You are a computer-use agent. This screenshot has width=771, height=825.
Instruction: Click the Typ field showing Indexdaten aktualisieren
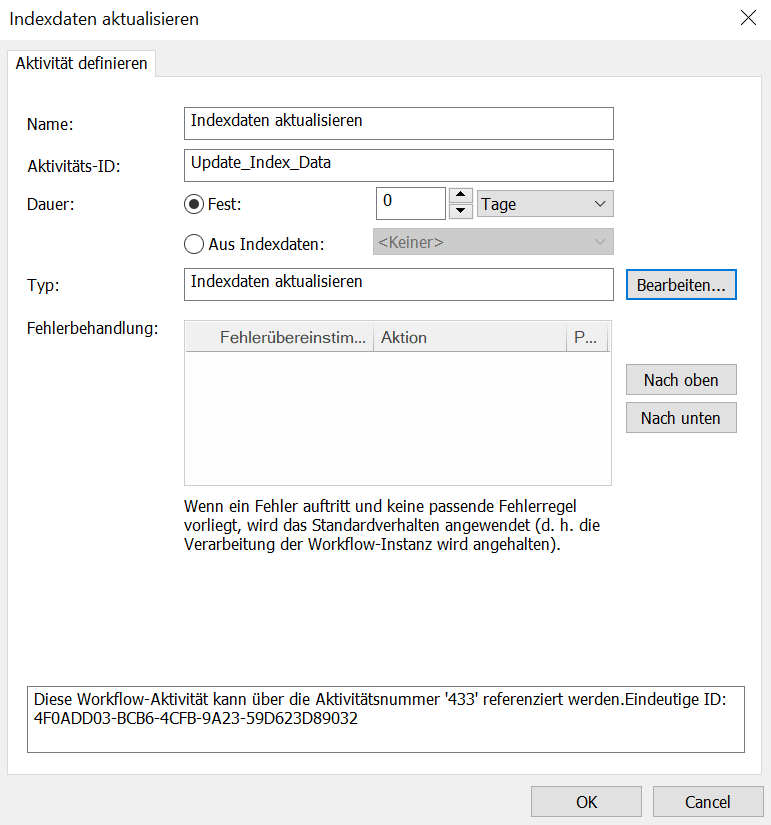399,284
